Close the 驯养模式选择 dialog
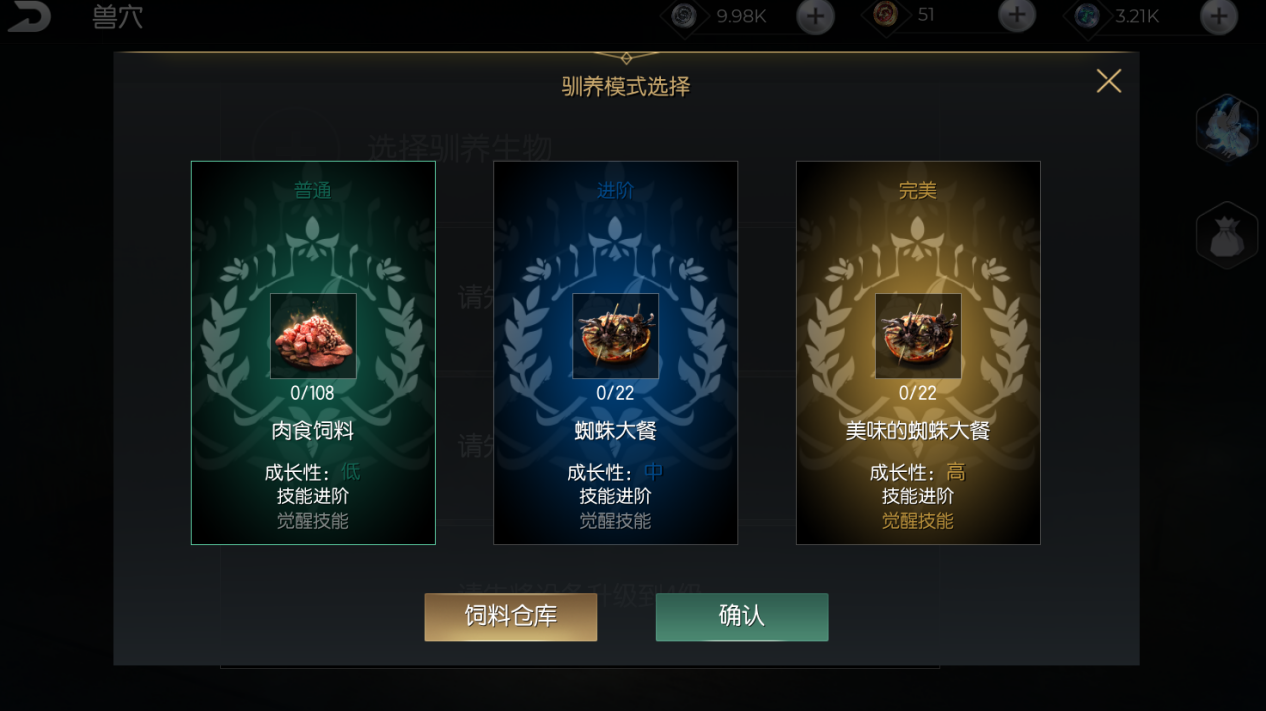This screenshot has height=711, width=1266. pyautogui.click(x=1109, y=81)
